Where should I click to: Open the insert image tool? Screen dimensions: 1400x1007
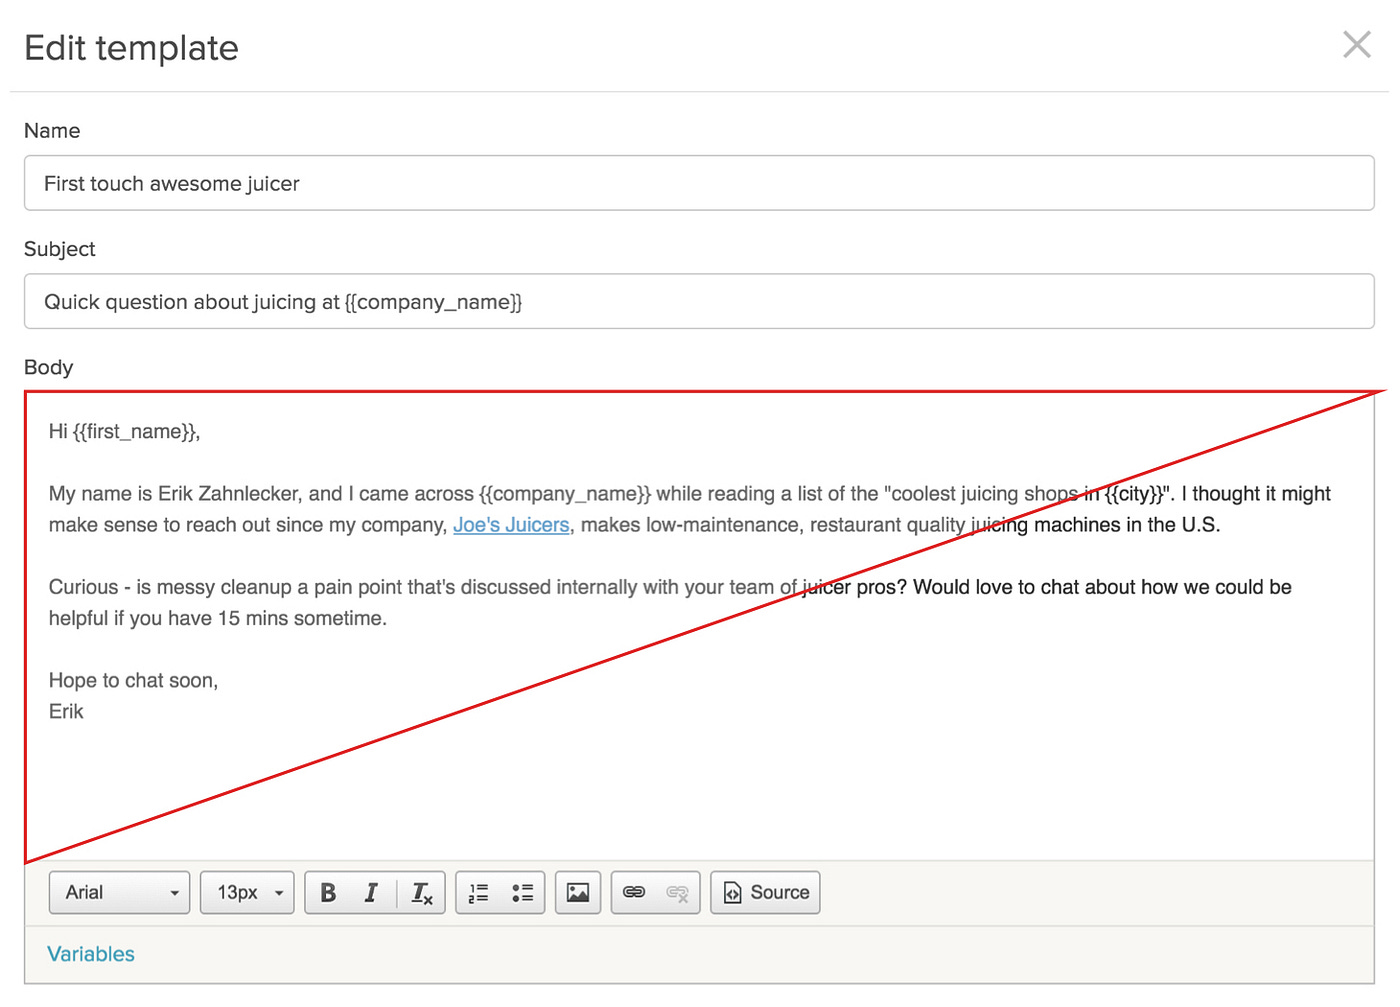pos(577,892)
